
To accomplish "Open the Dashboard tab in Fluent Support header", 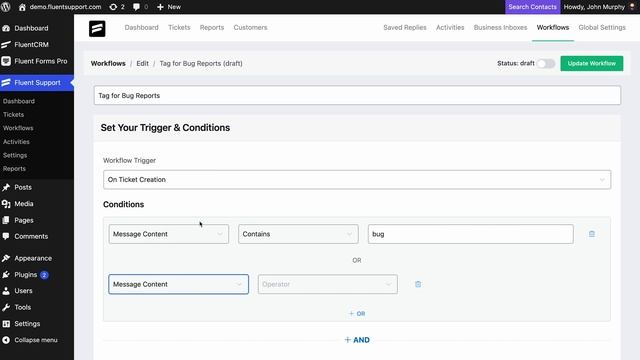I will (142, 27).
